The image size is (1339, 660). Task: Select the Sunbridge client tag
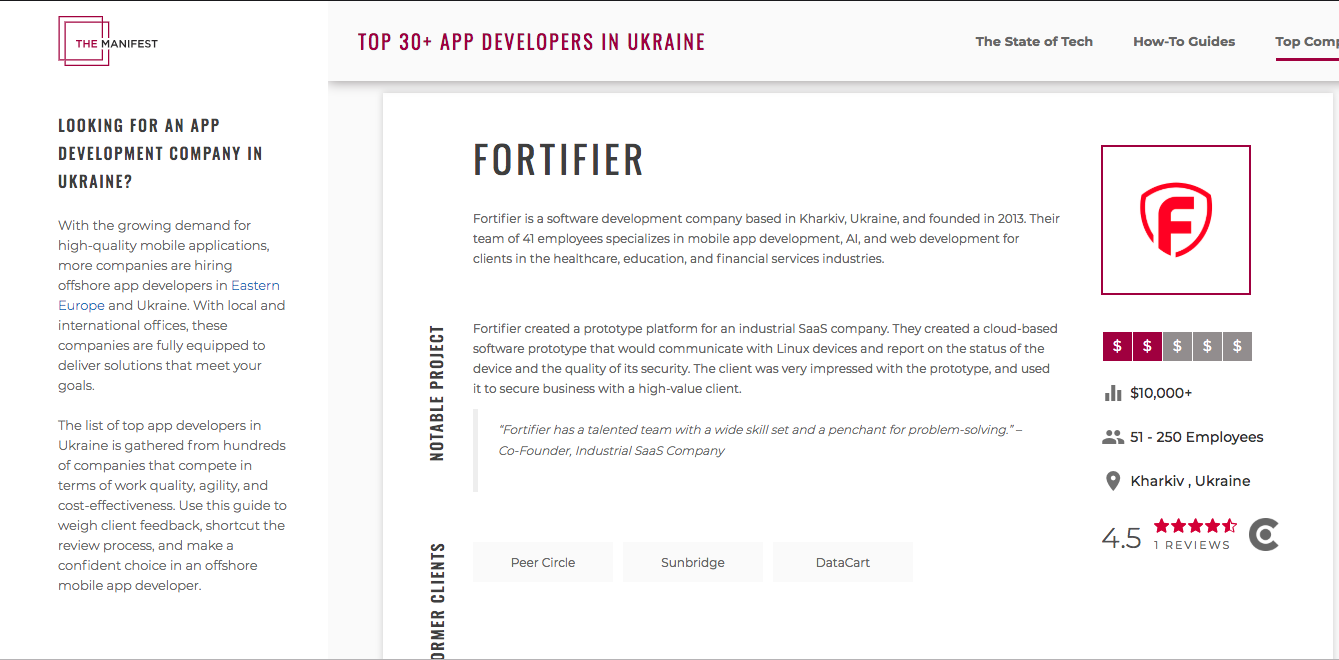click(693, 562)
